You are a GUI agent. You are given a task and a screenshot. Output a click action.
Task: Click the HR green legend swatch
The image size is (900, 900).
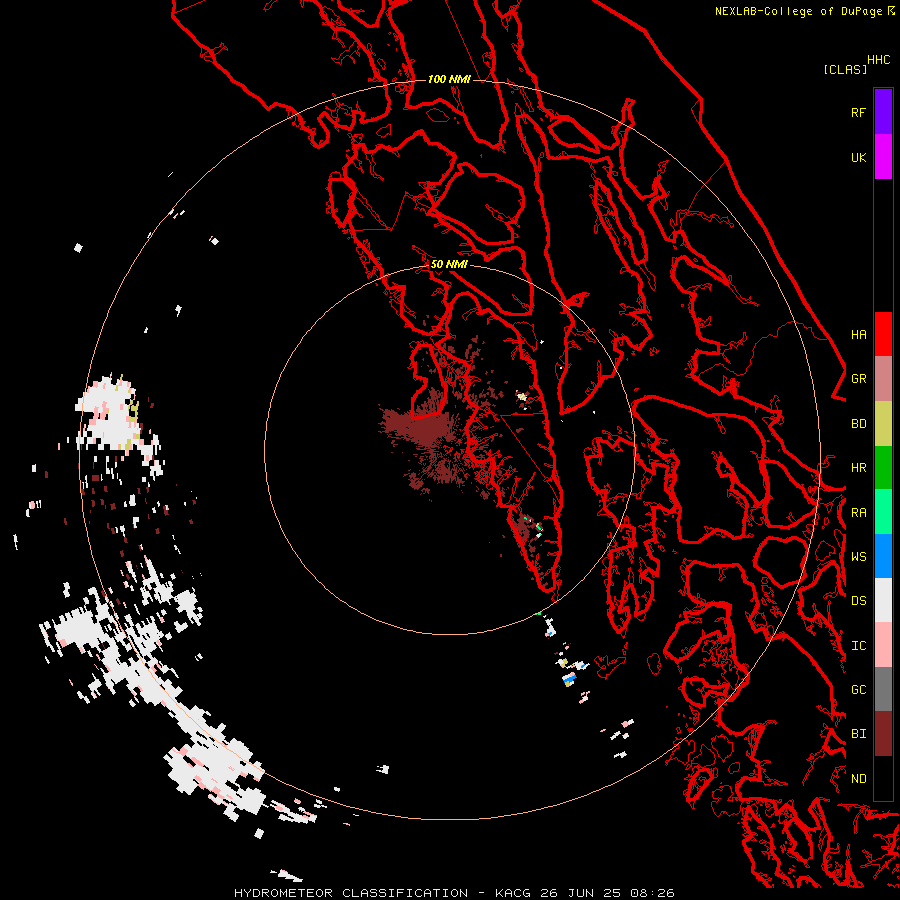point(883,468)
